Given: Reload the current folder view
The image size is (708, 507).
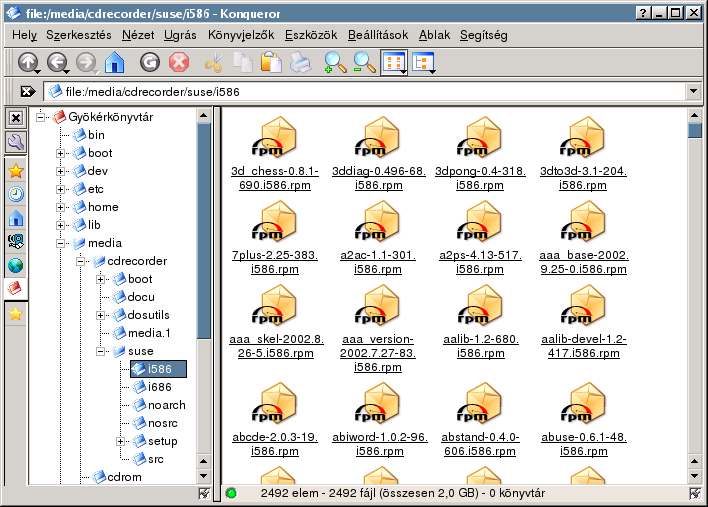Looking at the screenshot, I should tap(150, 62).
